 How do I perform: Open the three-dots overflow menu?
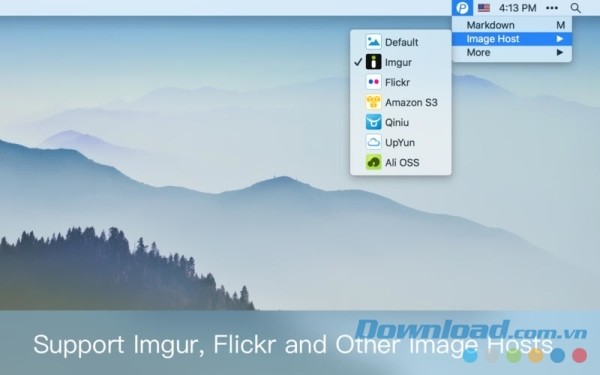[552, 8]
